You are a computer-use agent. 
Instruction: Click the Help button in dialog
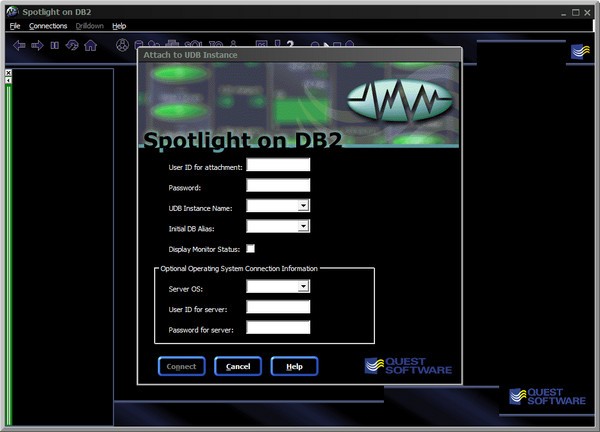(x=294, y=366)
